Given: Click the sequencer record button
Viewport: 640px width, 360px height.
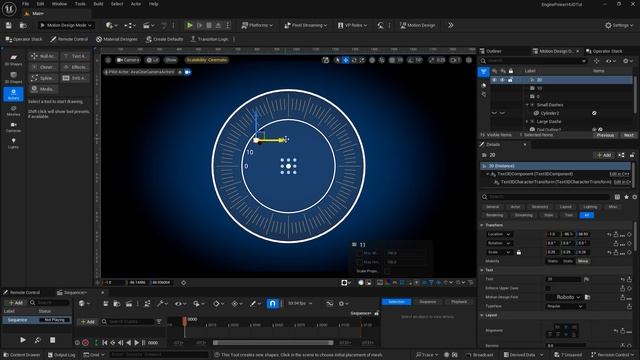Looking at the screenshot, I should point(85,343).
